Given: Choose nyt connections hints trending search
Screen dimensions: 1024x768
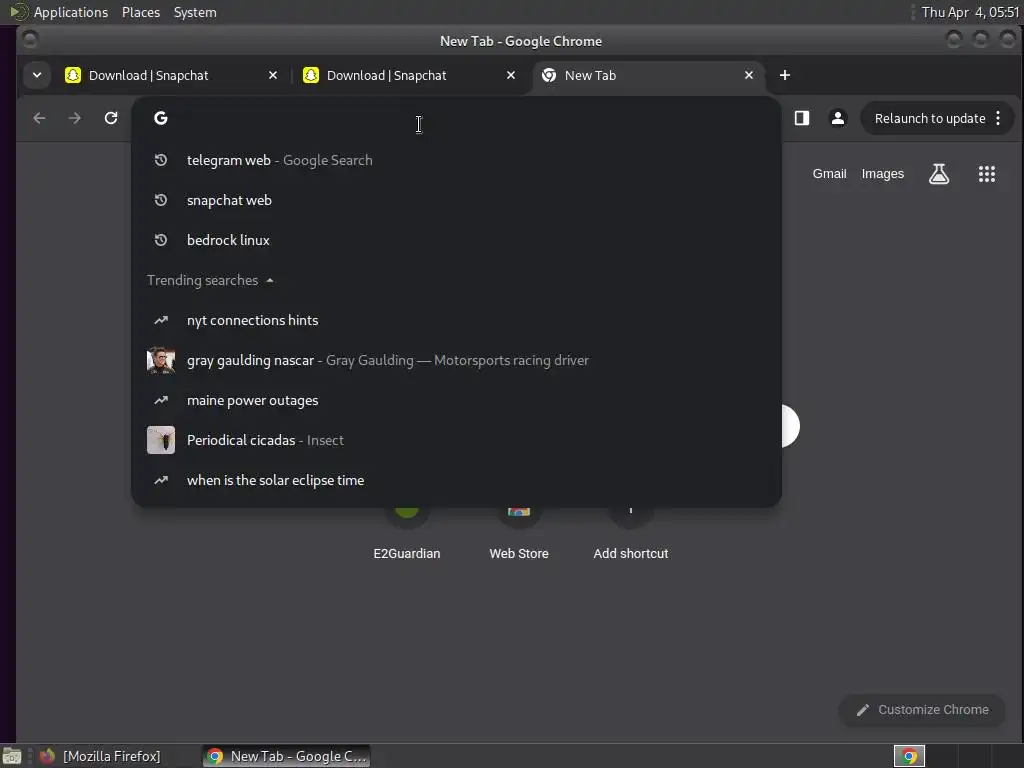Looking at the screenshot, I should pos(456,320).
